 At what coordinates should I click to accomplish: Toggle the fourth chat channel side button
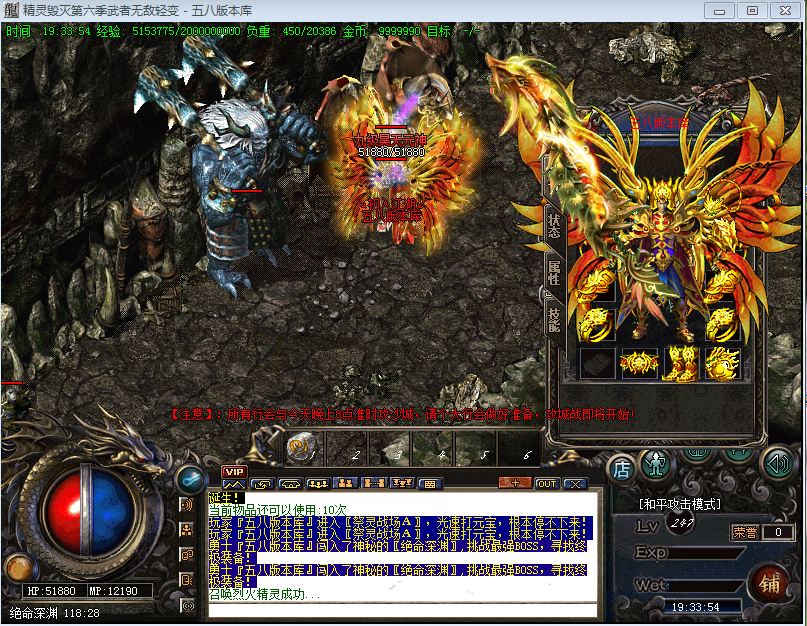[186, 580]
